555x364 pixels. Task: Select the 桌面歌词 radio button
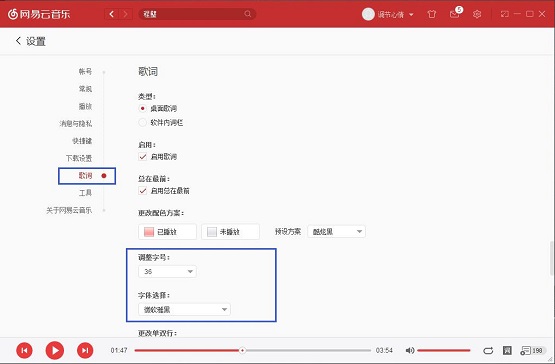tap(142, 108)
